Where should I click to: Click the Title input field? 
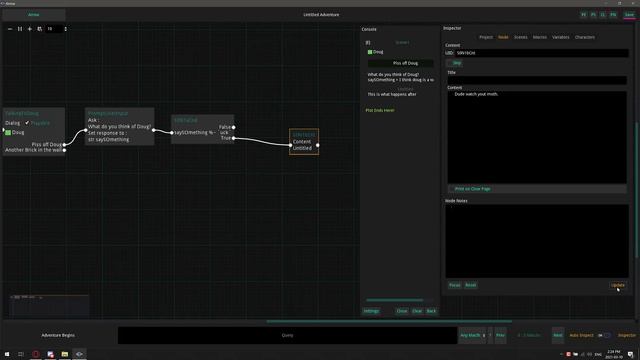(x=537, y=80)
